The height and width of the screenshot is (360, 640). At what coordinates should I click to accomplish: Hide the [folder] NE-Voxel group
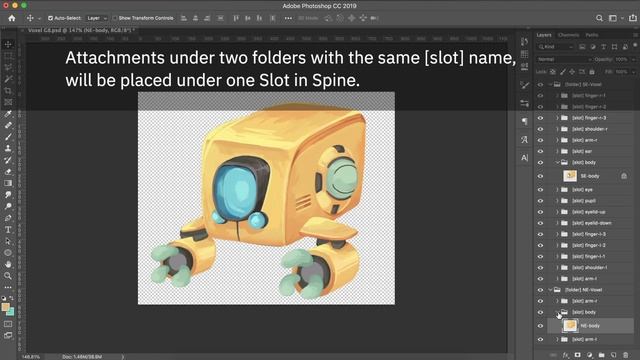[540, 290]
